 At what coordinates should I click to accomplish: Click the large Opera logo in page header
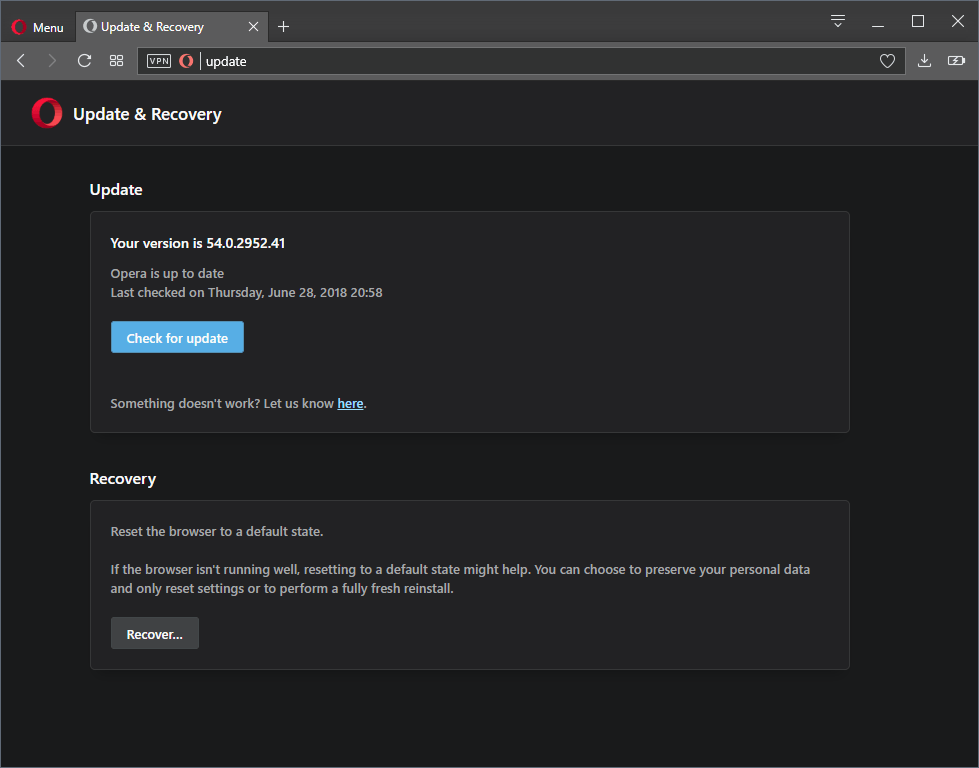tap(47, 113)
